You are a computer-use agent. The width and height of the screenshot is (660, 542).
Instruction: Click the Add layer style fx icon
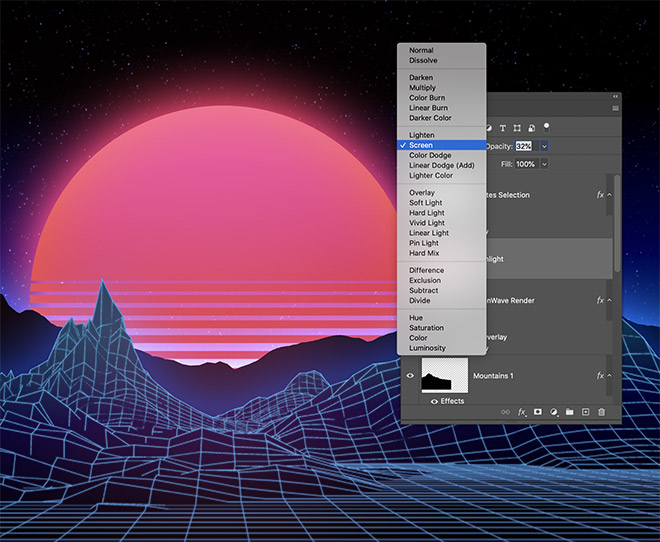(522, 412)
